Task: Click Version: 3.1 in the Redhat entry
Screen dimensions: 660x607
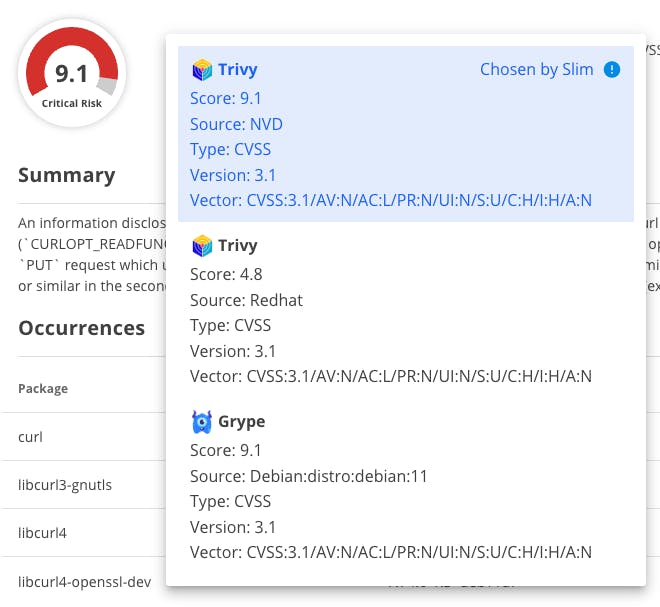Action: point(233,351)
